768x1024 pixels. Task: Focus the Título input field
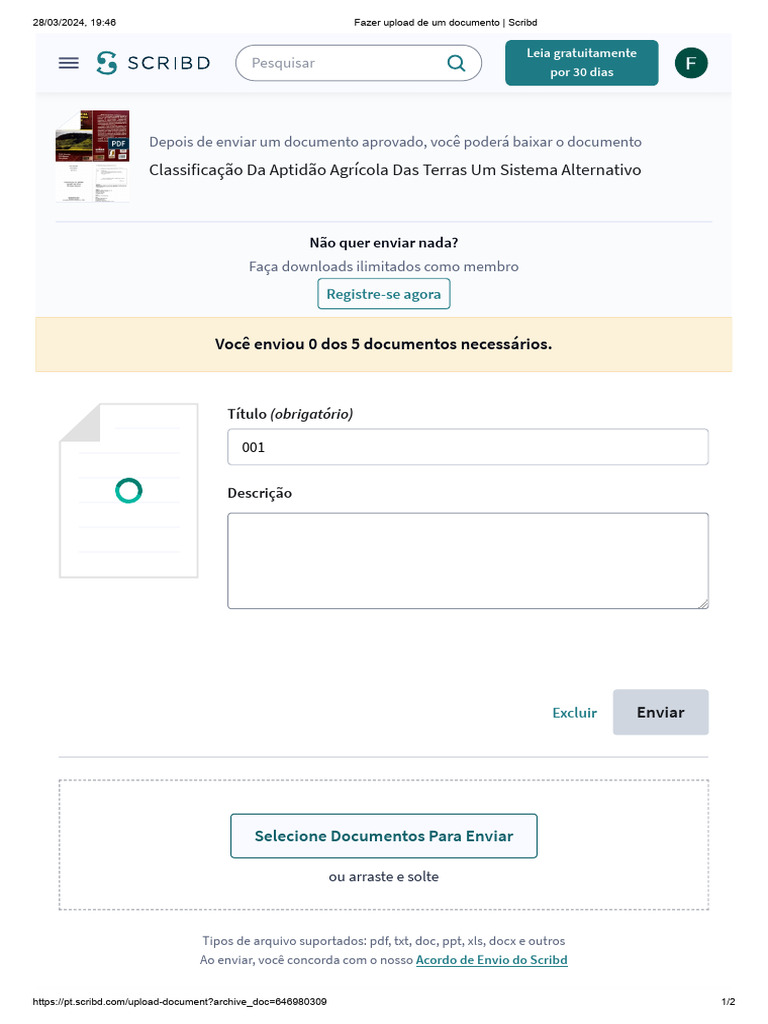coord(467,447)
